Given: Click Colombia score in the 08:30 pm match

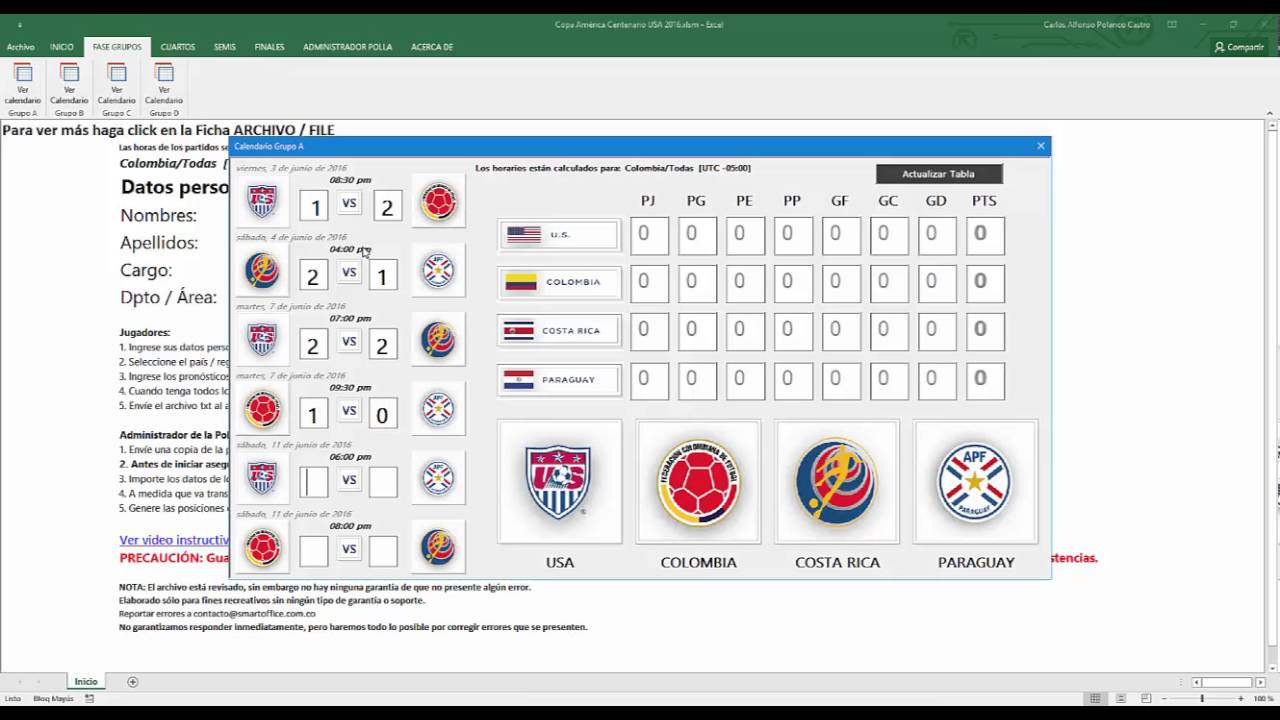Looking at the screenshot, I should pos(386,206).
